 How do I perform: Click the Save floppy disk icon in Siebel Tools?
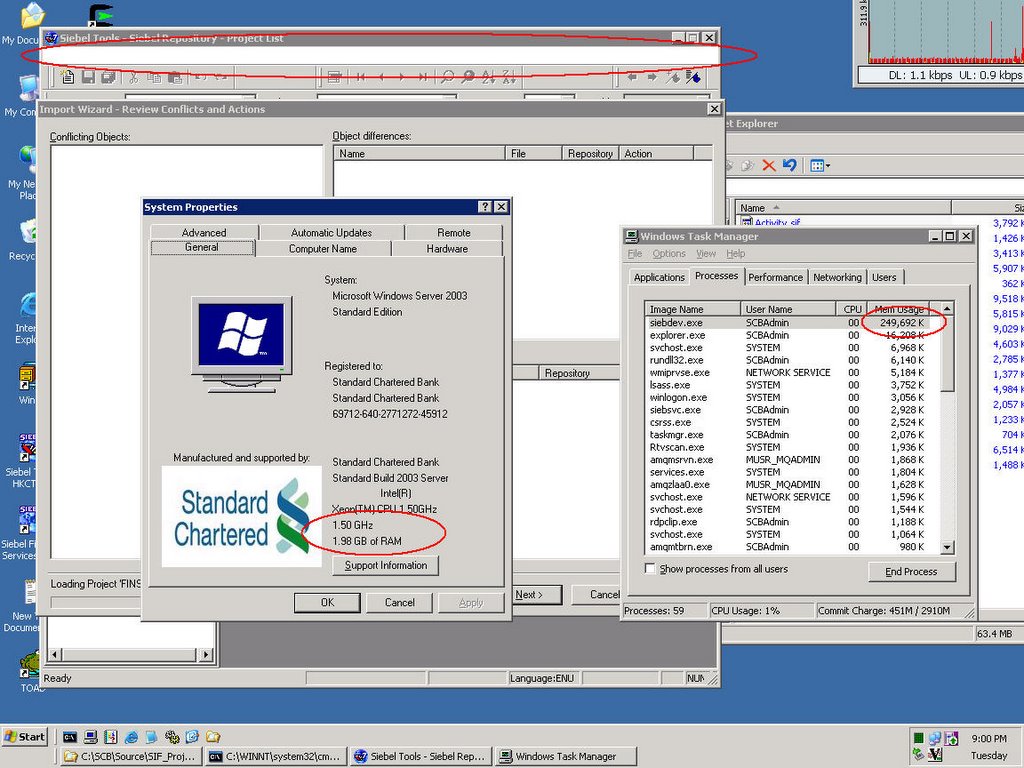tap(88, 77)
